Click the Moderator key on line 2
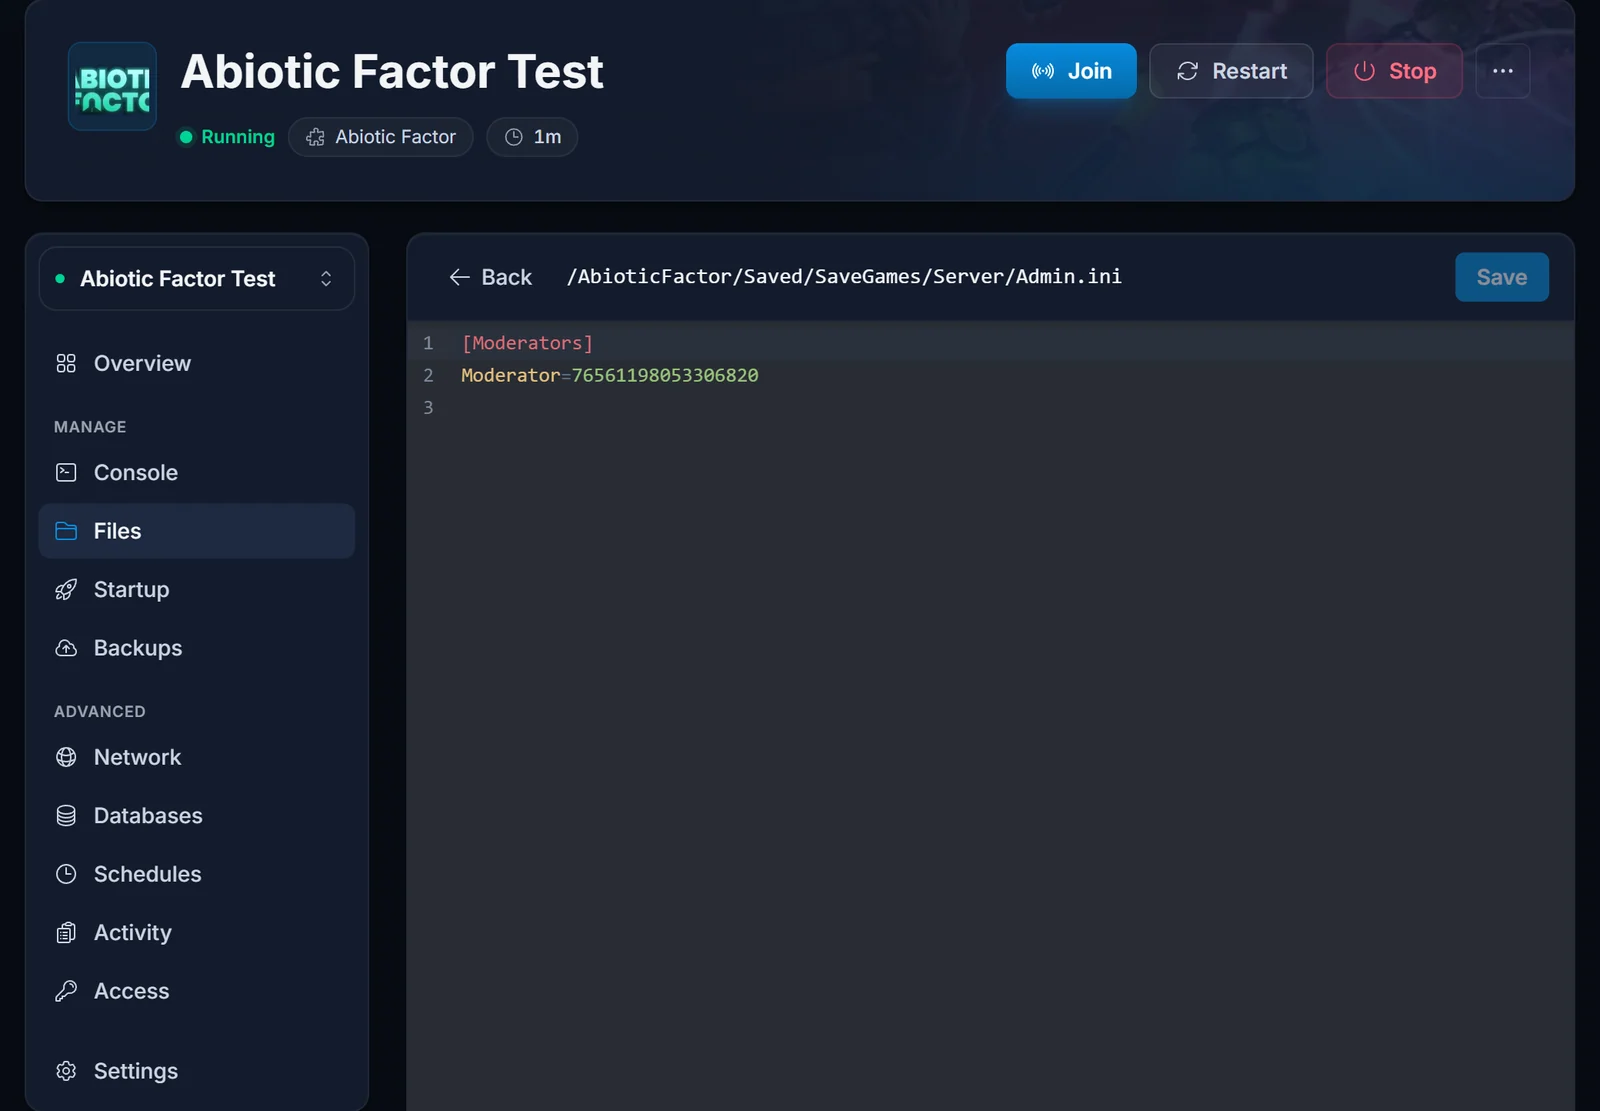The height and width of the screenshot is (1111, 1600). pyautogui.click(x=510, y=375)
